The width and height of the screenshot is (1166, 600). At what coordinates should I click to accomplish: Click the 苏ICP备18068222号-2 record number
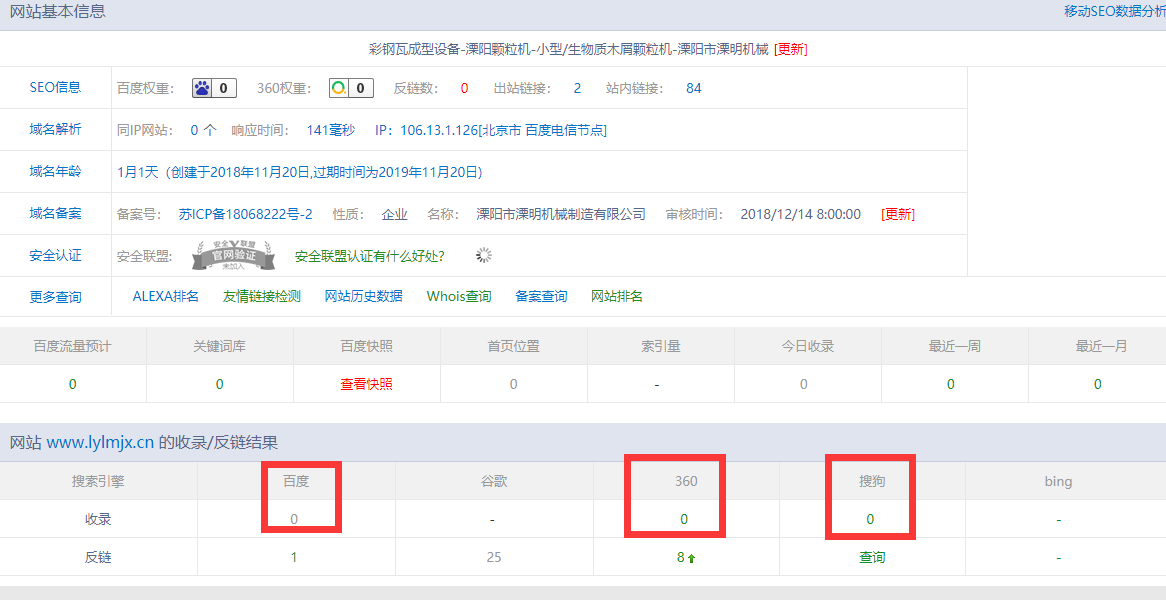coord(245,214)
